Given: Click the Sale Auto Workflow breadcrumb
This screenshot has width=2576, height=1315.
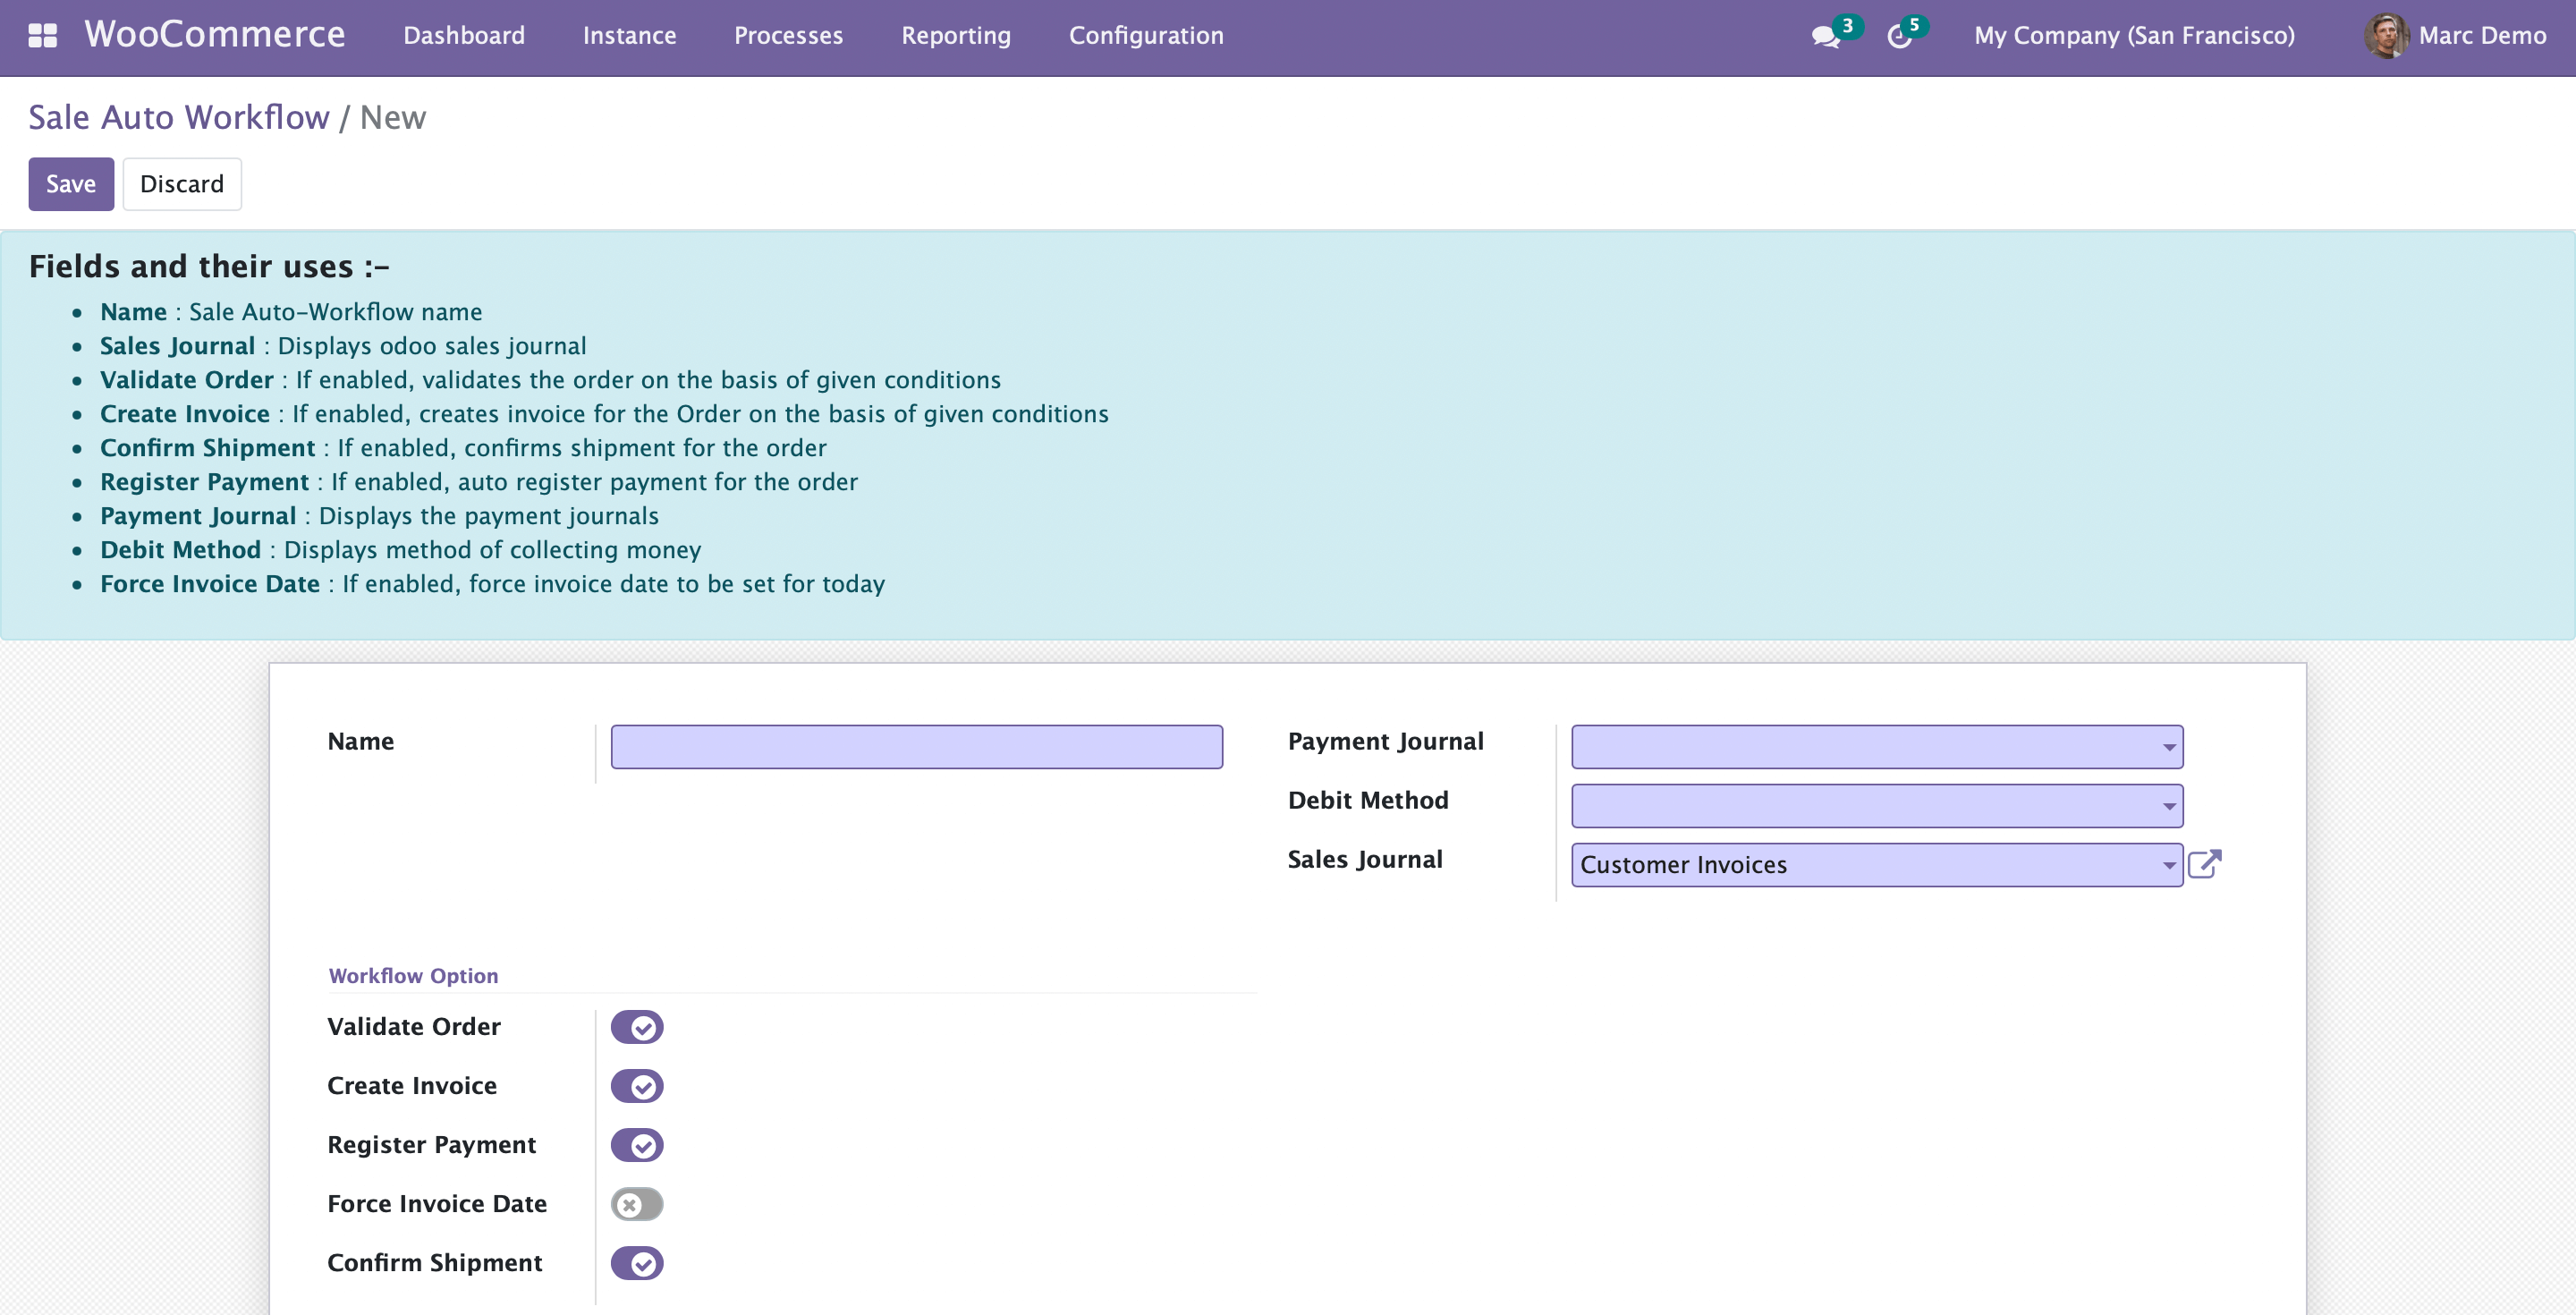Looking at the screenshot, I should 179,118.
